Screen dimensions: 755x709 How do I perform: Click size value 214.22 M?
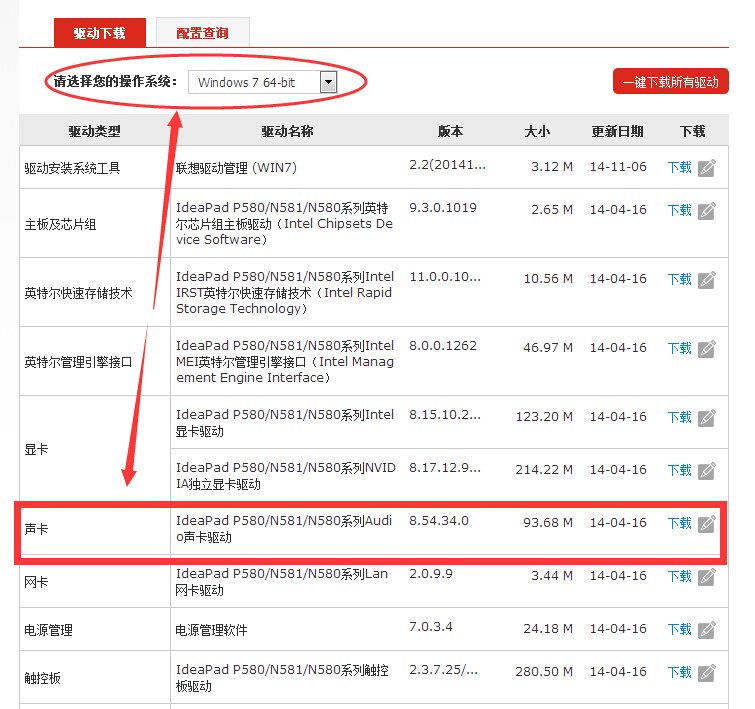pyautogui.click(x=544, y=470)
